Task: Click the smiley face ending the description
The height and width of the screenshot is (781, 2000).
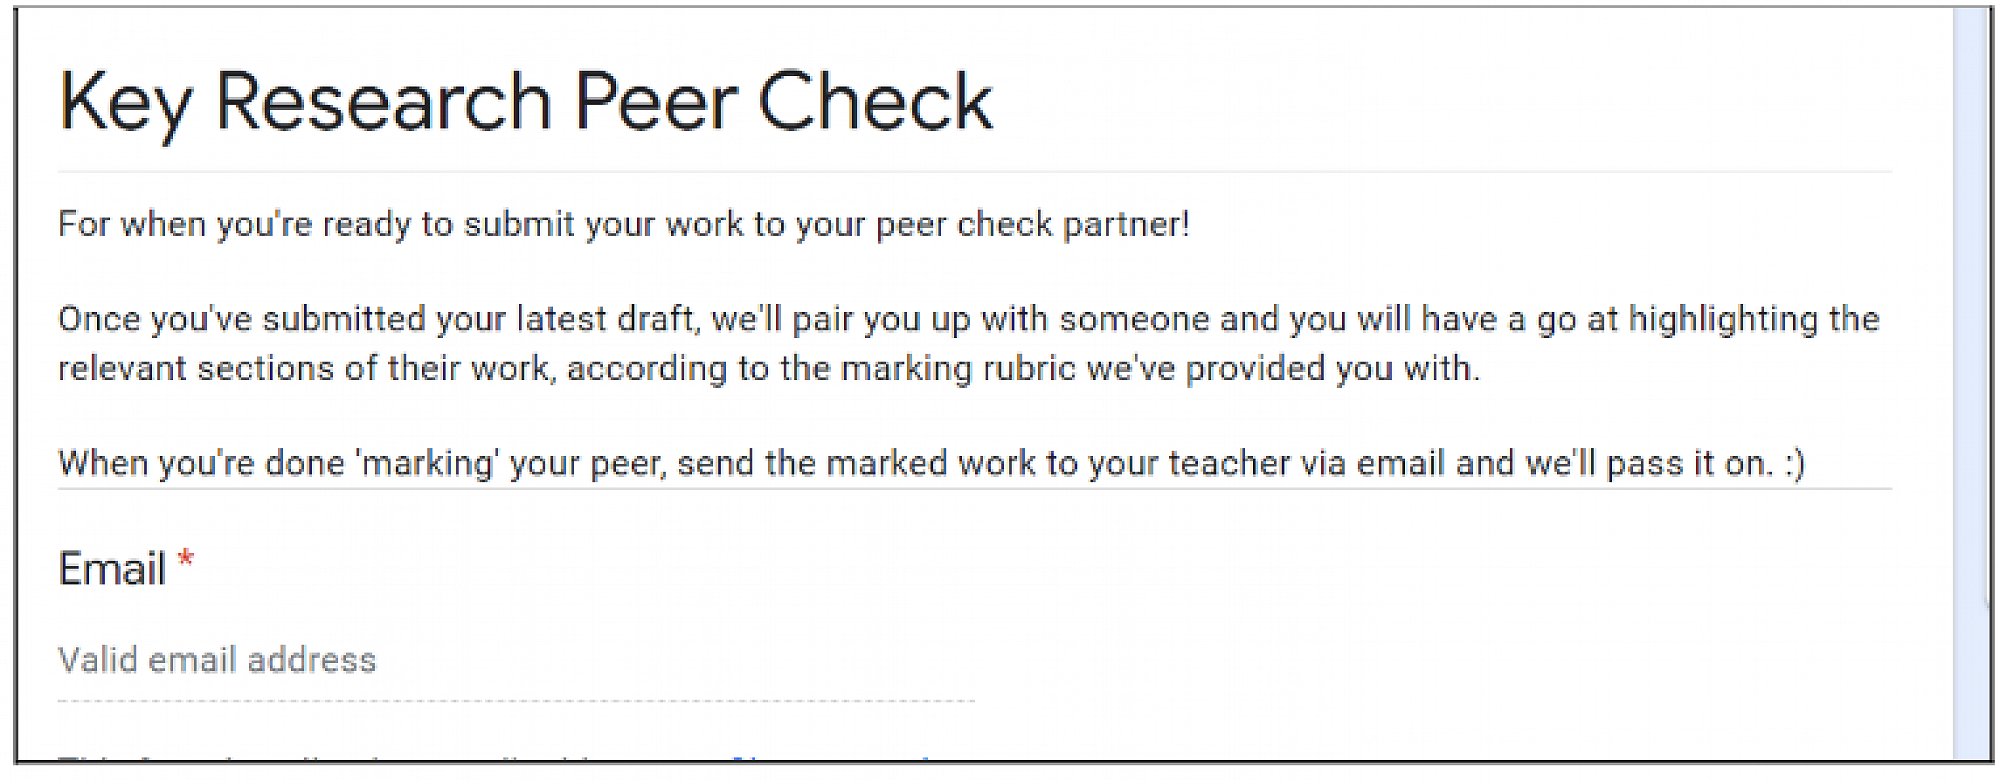Action: coord(1794,463)
